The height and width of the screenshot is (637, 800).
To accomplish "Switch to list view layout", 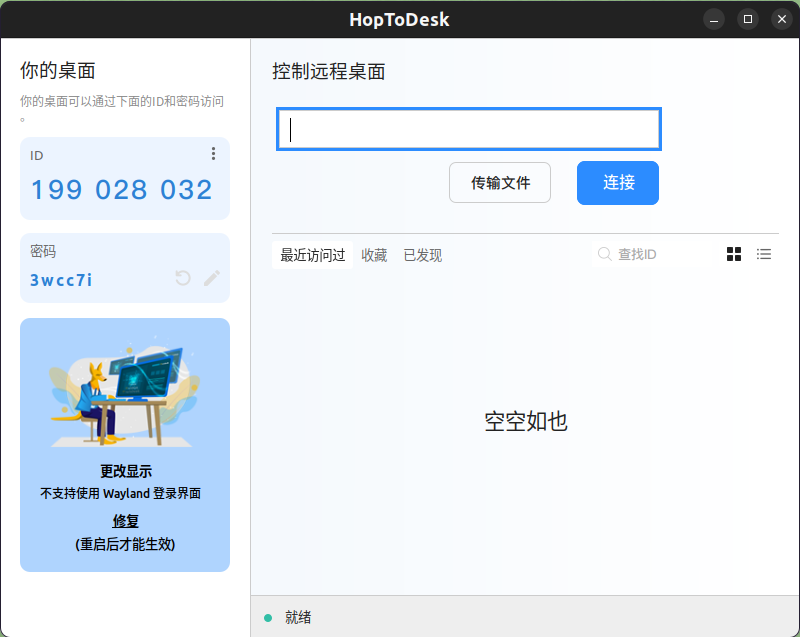I will pos(764,254).
